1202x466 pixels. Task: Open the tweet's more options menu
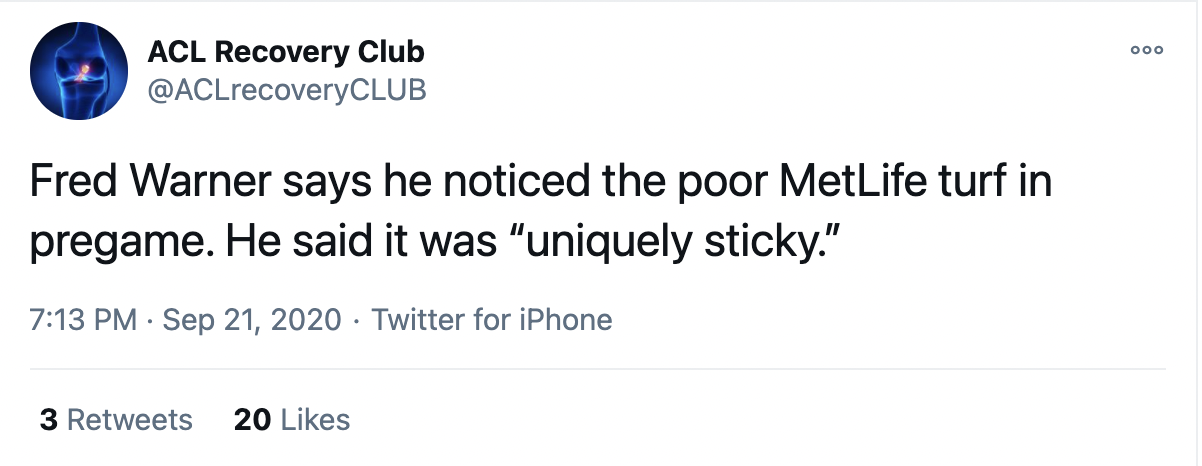(1146, 51)
